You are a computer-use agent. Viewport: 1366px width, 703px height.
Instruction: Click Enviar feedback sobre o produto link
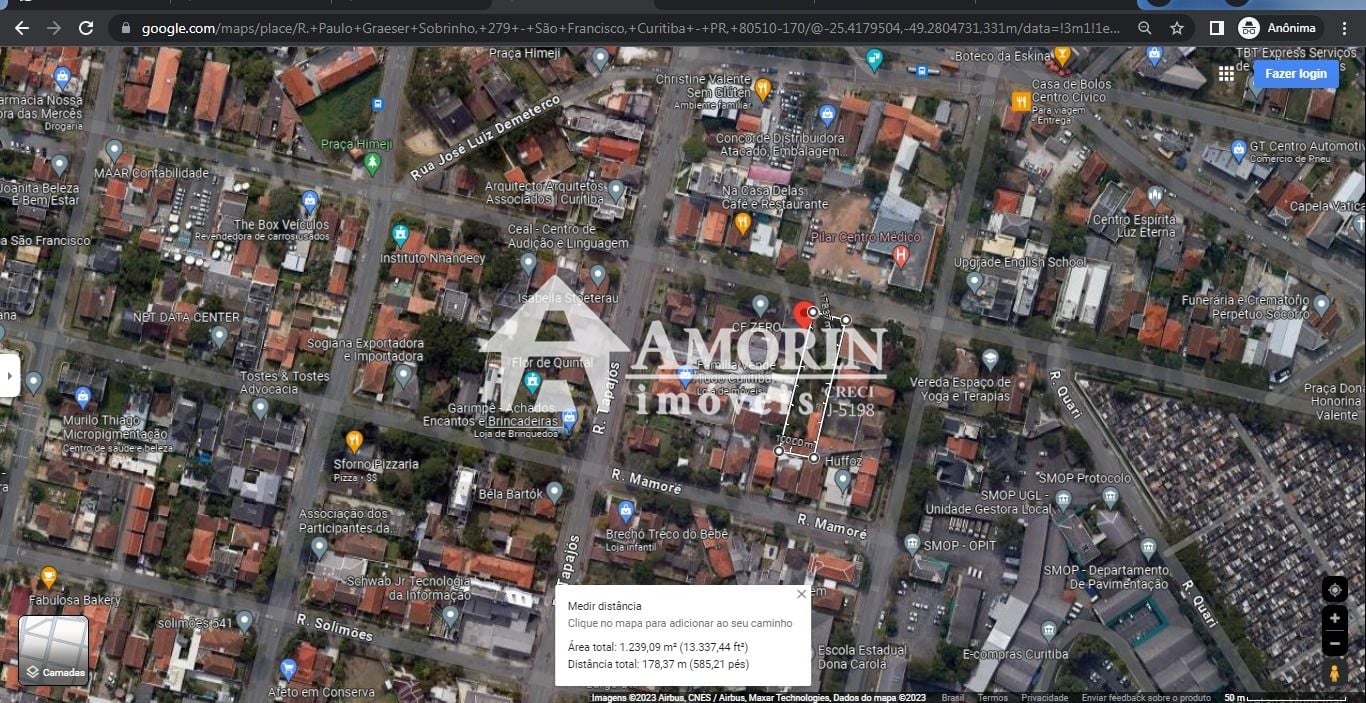point(1146,697)
